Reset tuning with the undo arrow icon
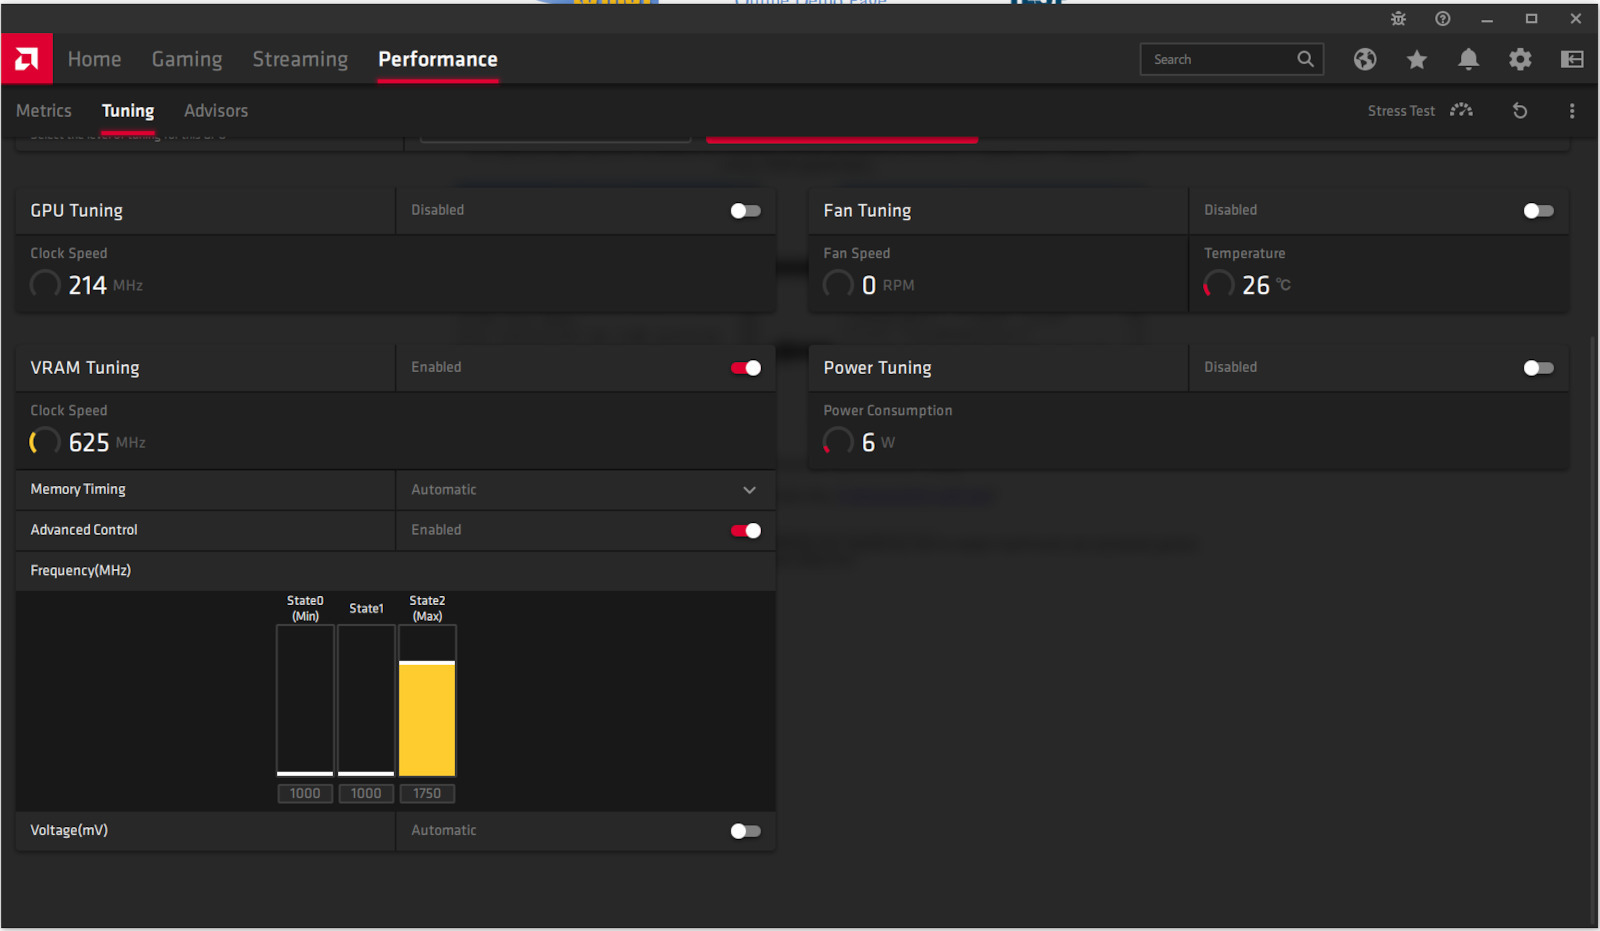Image resolution: width=1600 pixels, height=931 pixels. click(1519, 111)
